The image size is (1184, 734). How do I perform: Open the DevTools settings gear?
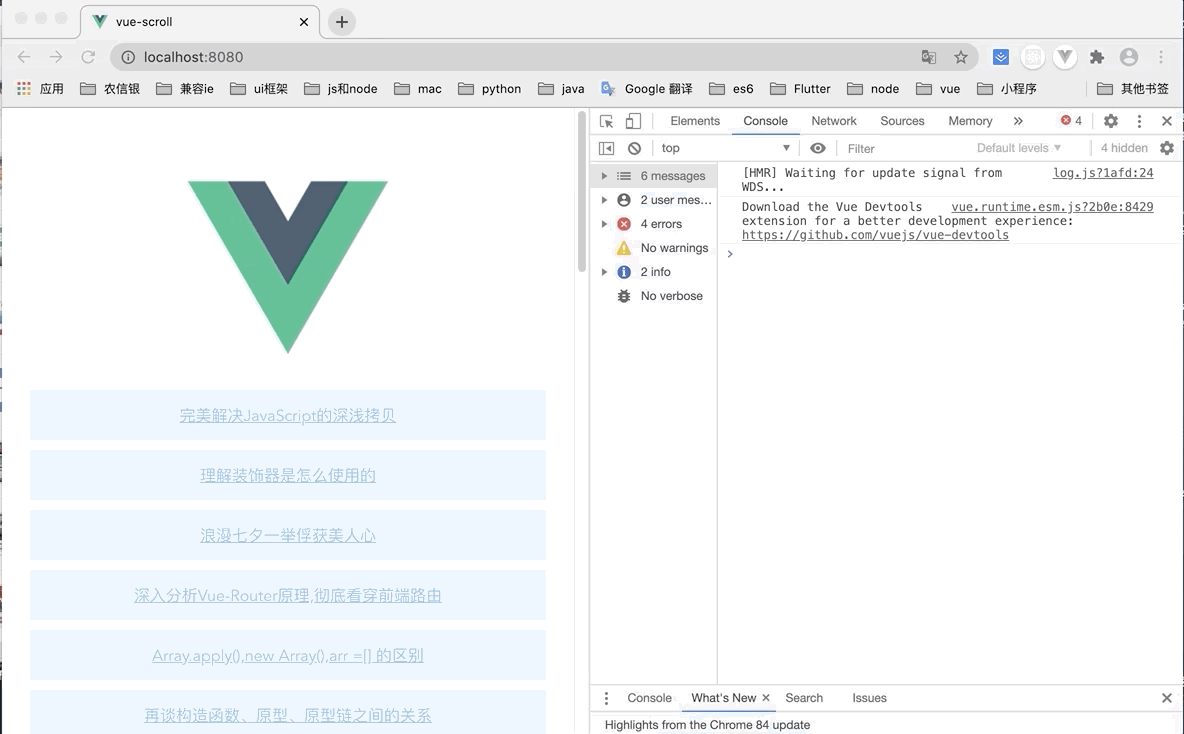point(1111,121)
